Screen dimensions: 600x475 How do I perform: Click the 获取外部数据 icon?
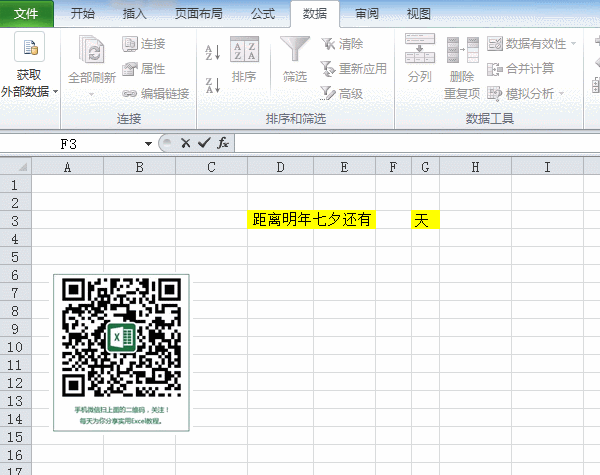(29, 47)
